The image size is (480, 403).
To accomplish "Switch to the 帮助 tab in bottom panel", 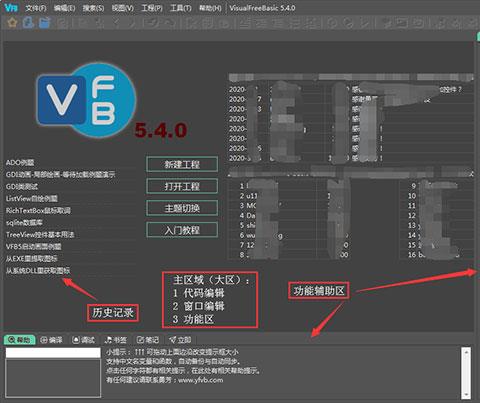I will pyautogui.click(x=20, y=340).
